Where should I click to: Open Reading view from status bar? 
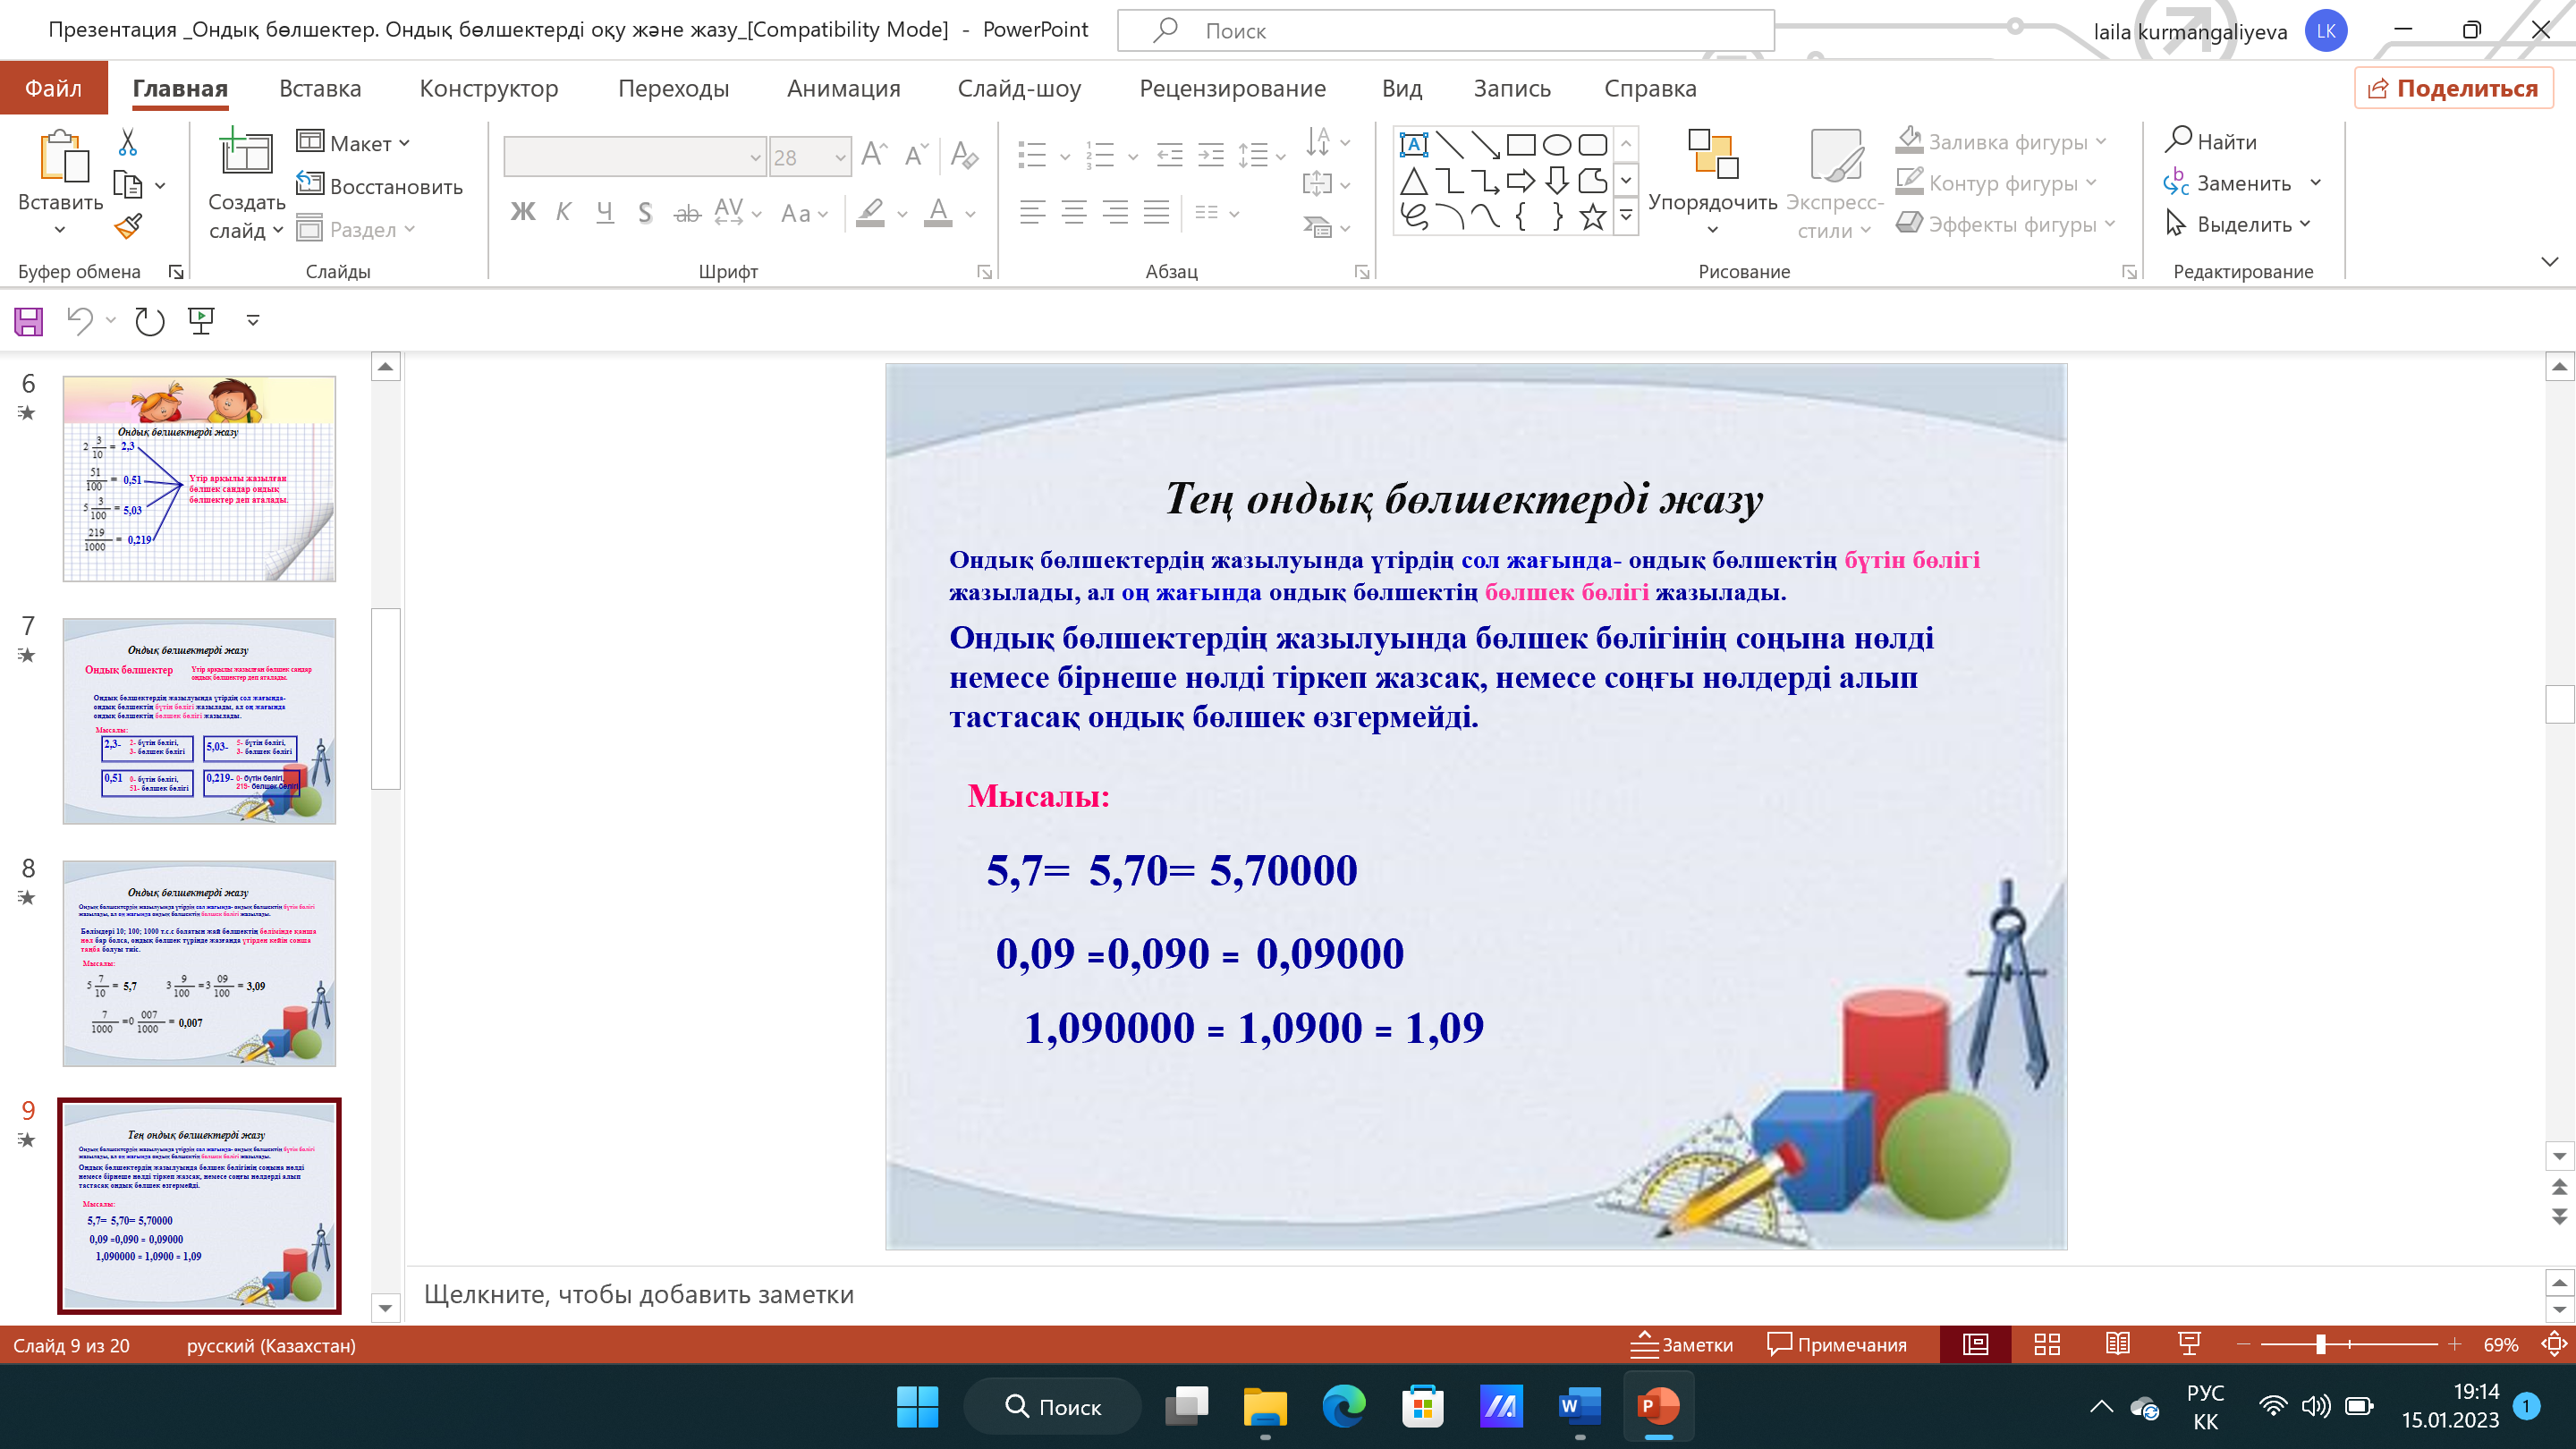(x=2117, y=1345)
